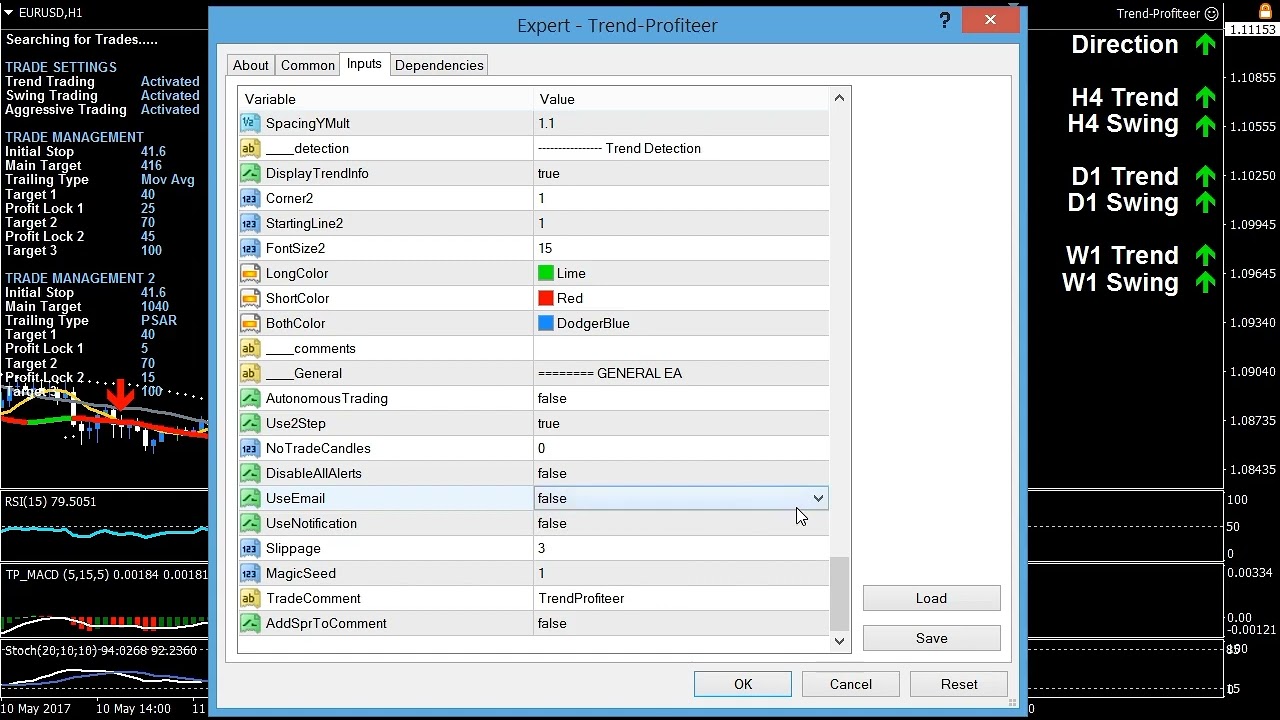Click the FontSize2 value '15'
Screen dimensions: 1280x720
coord(545,248)
